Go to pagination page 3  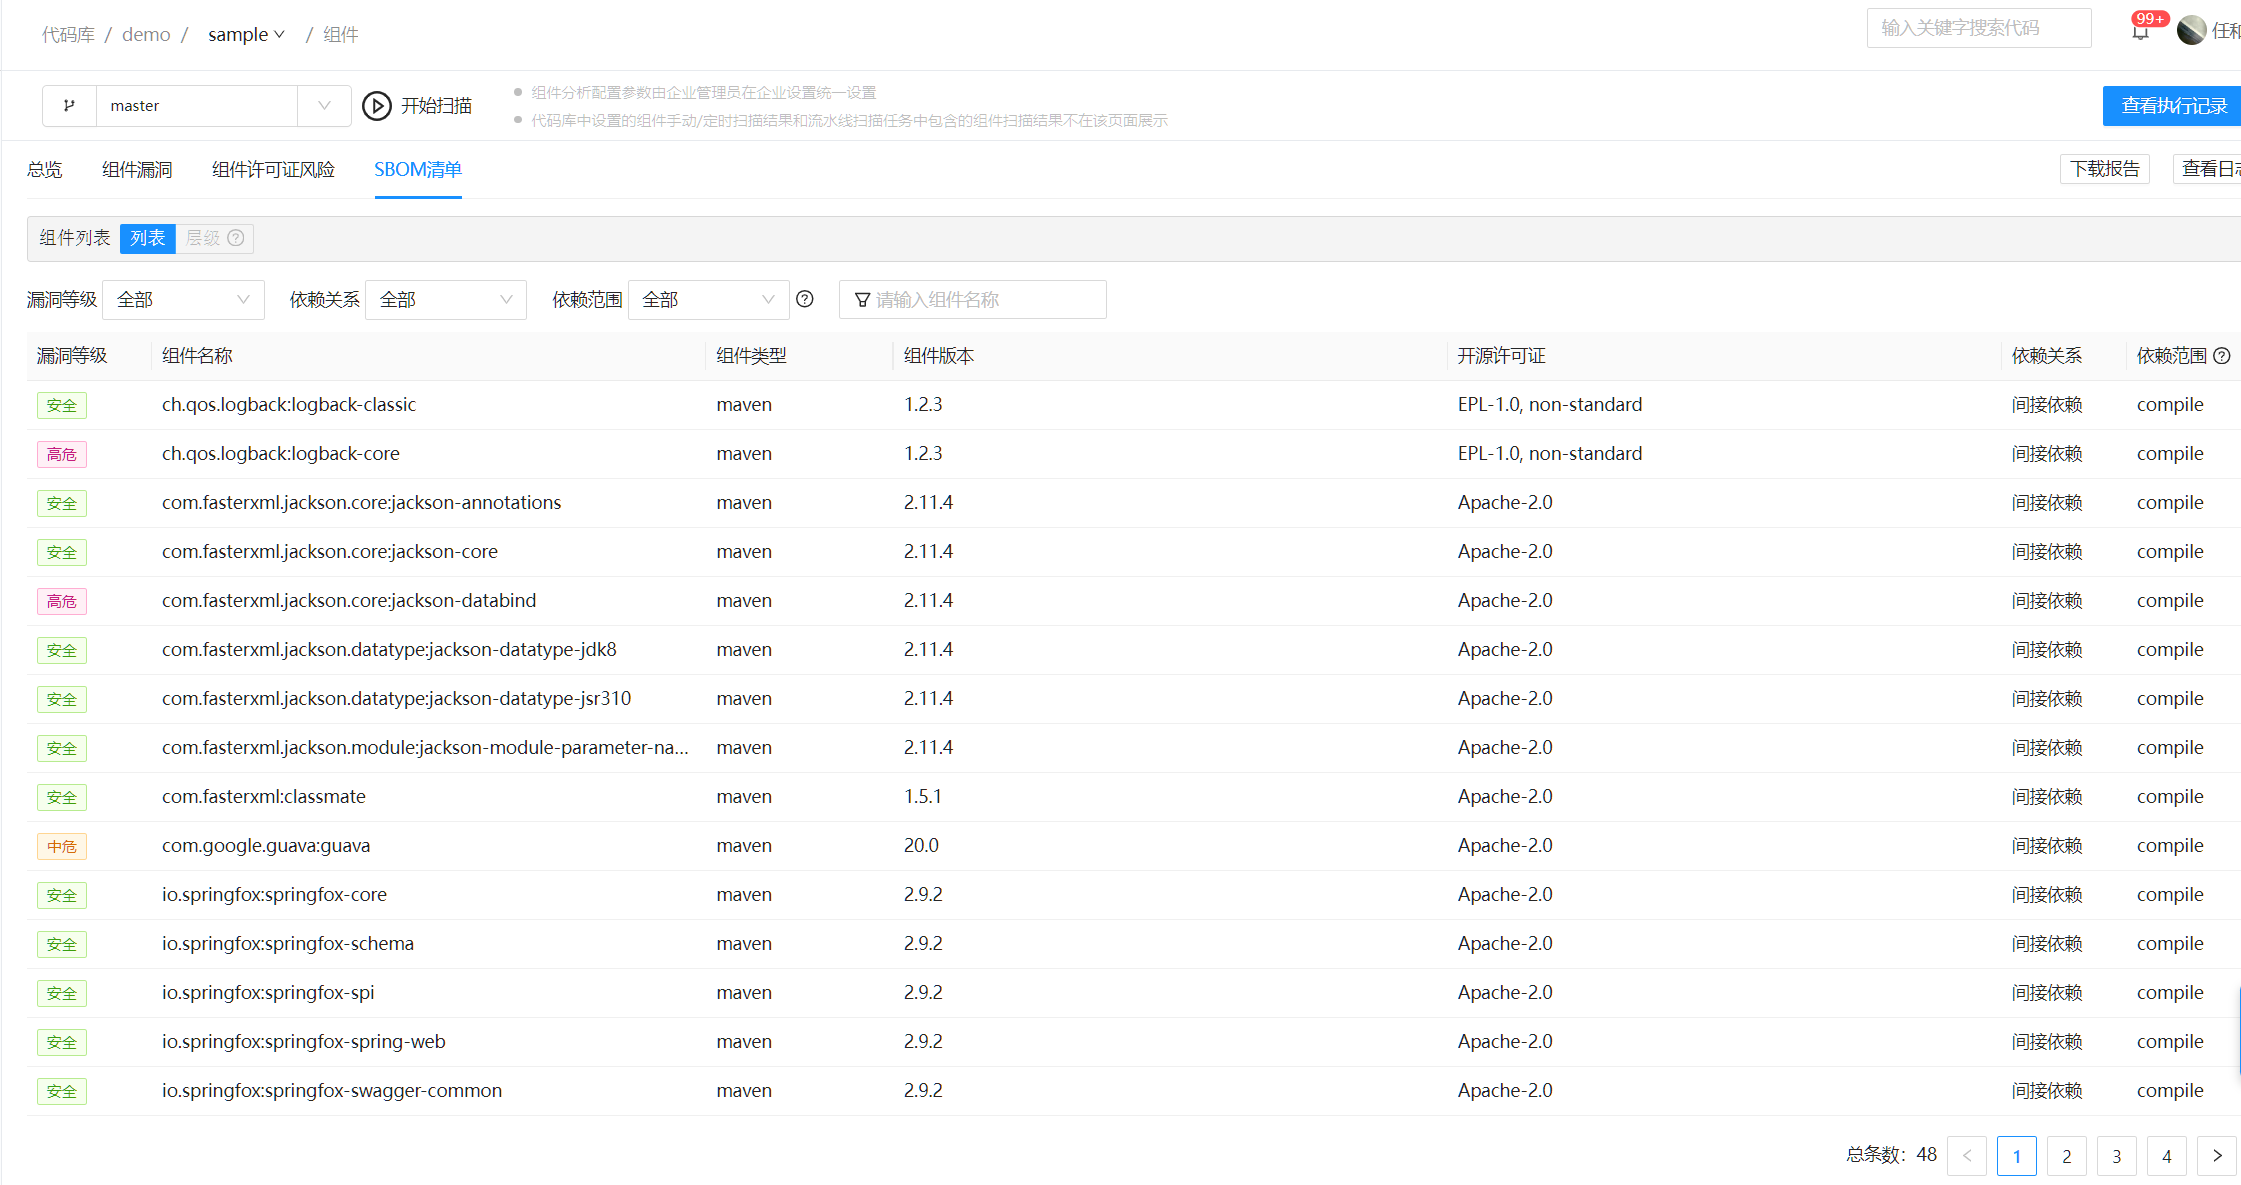click(x=2116, y=1156)
